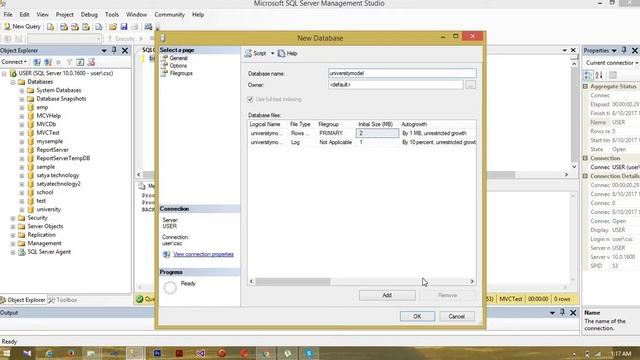The height and width of the screenshot is (360, 640).
Task: Click the Alphabetical sort icon in Properties panel
Action: point(599,75)
